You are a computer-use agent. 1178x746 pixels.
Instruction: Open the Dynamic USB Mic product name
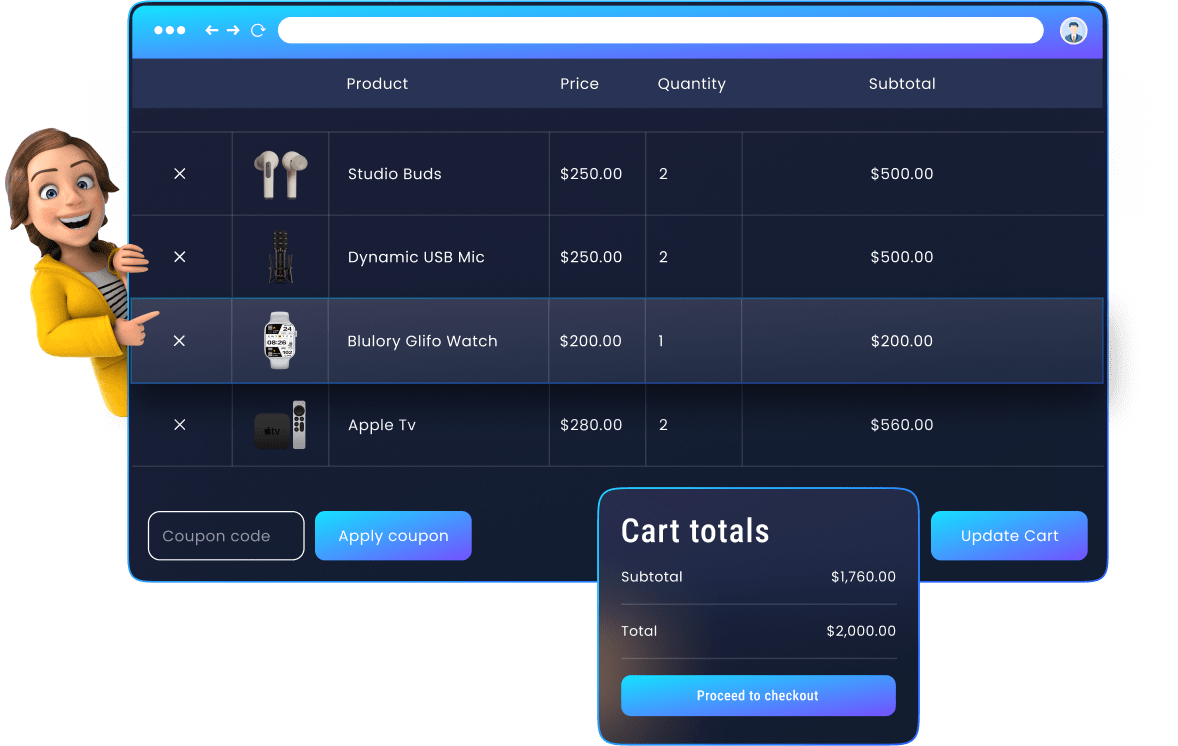click(416, 258)
